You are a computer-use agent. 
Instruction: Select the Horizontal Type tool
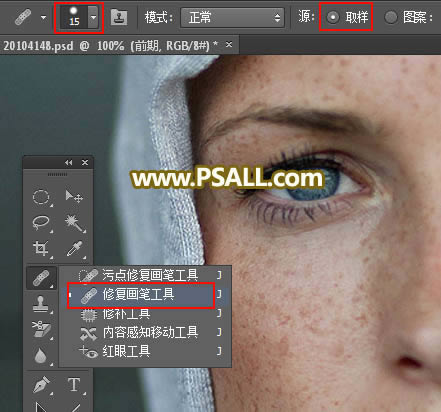click(74, 384)
